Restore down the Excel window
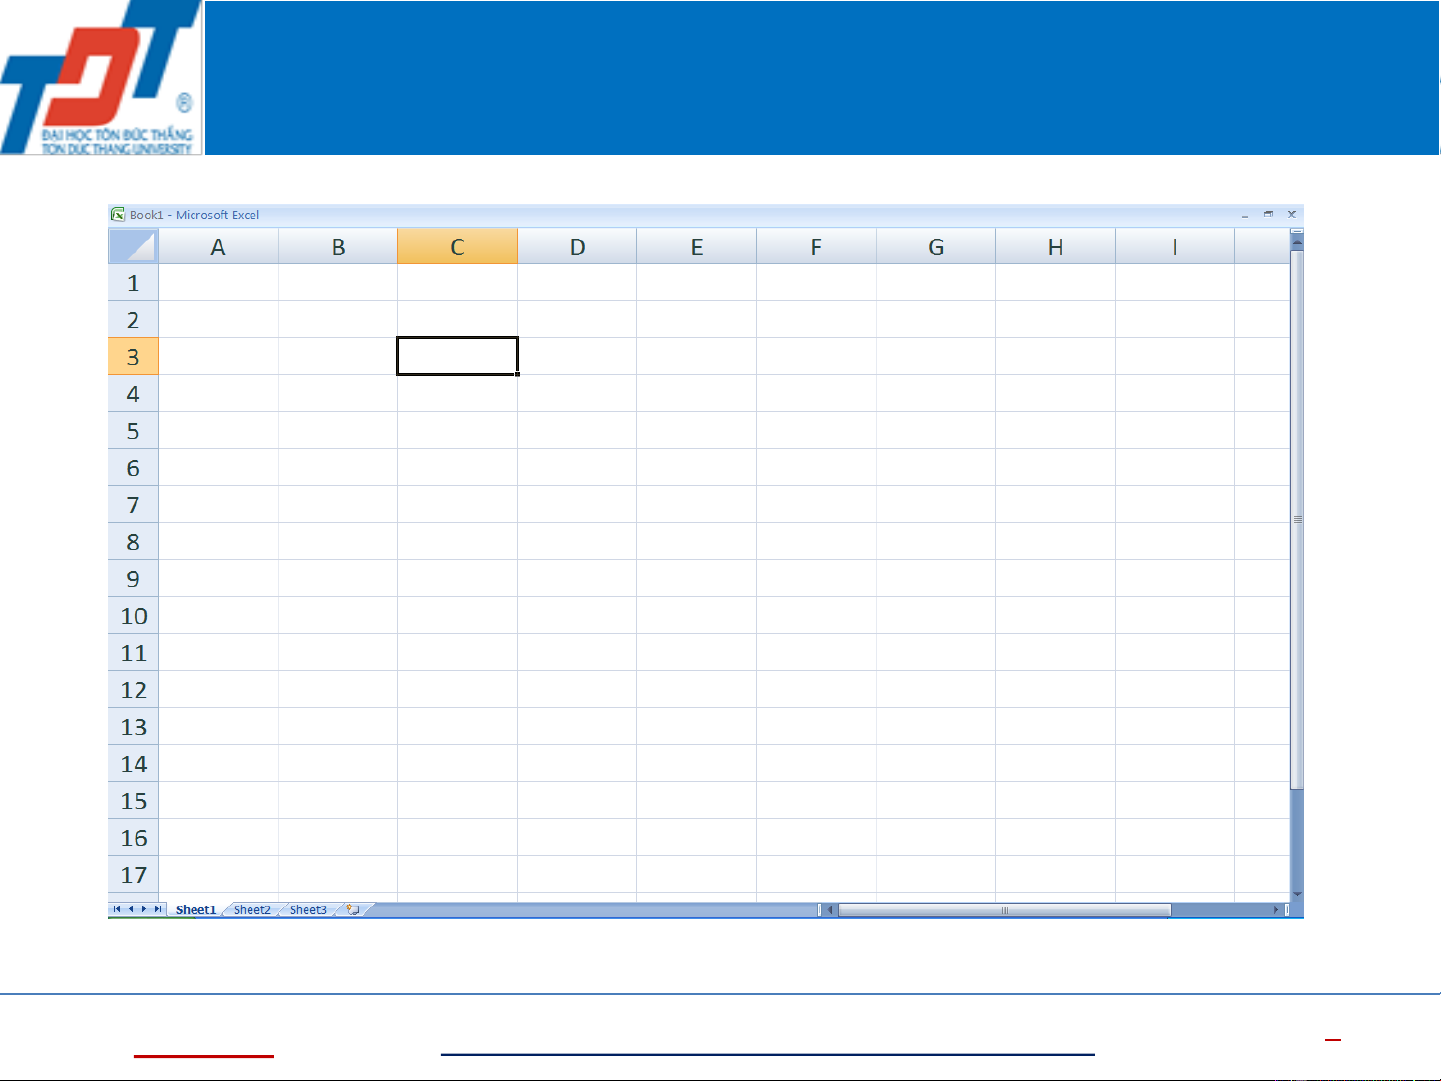The image size is (1441, 1081). coord(1268,215)
